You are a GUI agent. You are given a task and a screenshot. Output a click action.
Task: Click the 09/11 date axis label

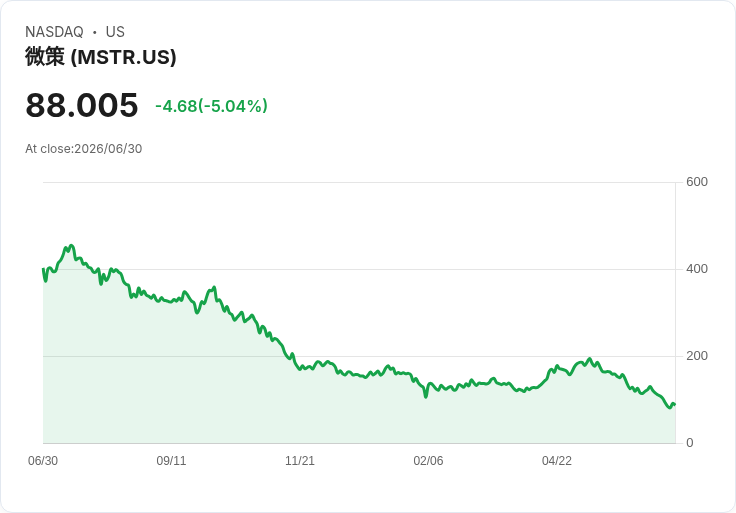tap(171, 461)
